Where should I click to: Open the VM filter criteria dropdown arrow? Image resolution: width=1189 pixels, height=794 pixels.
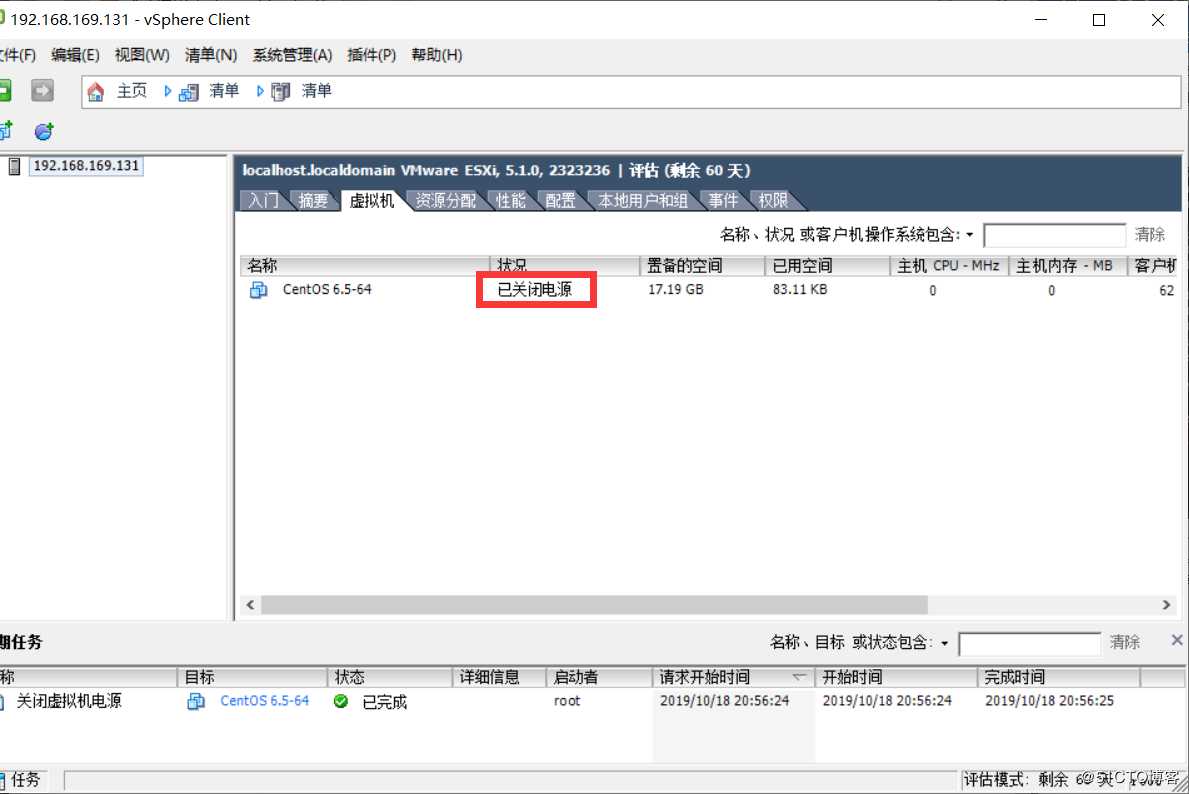[x=970, y=235]
